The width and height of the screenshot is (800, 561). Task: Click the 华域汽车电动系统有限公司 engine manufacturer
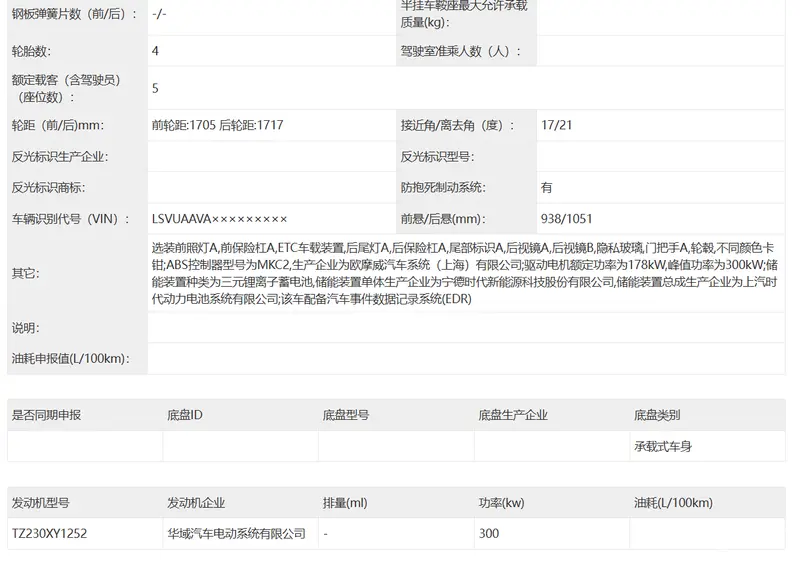click(x=236, y=534)
